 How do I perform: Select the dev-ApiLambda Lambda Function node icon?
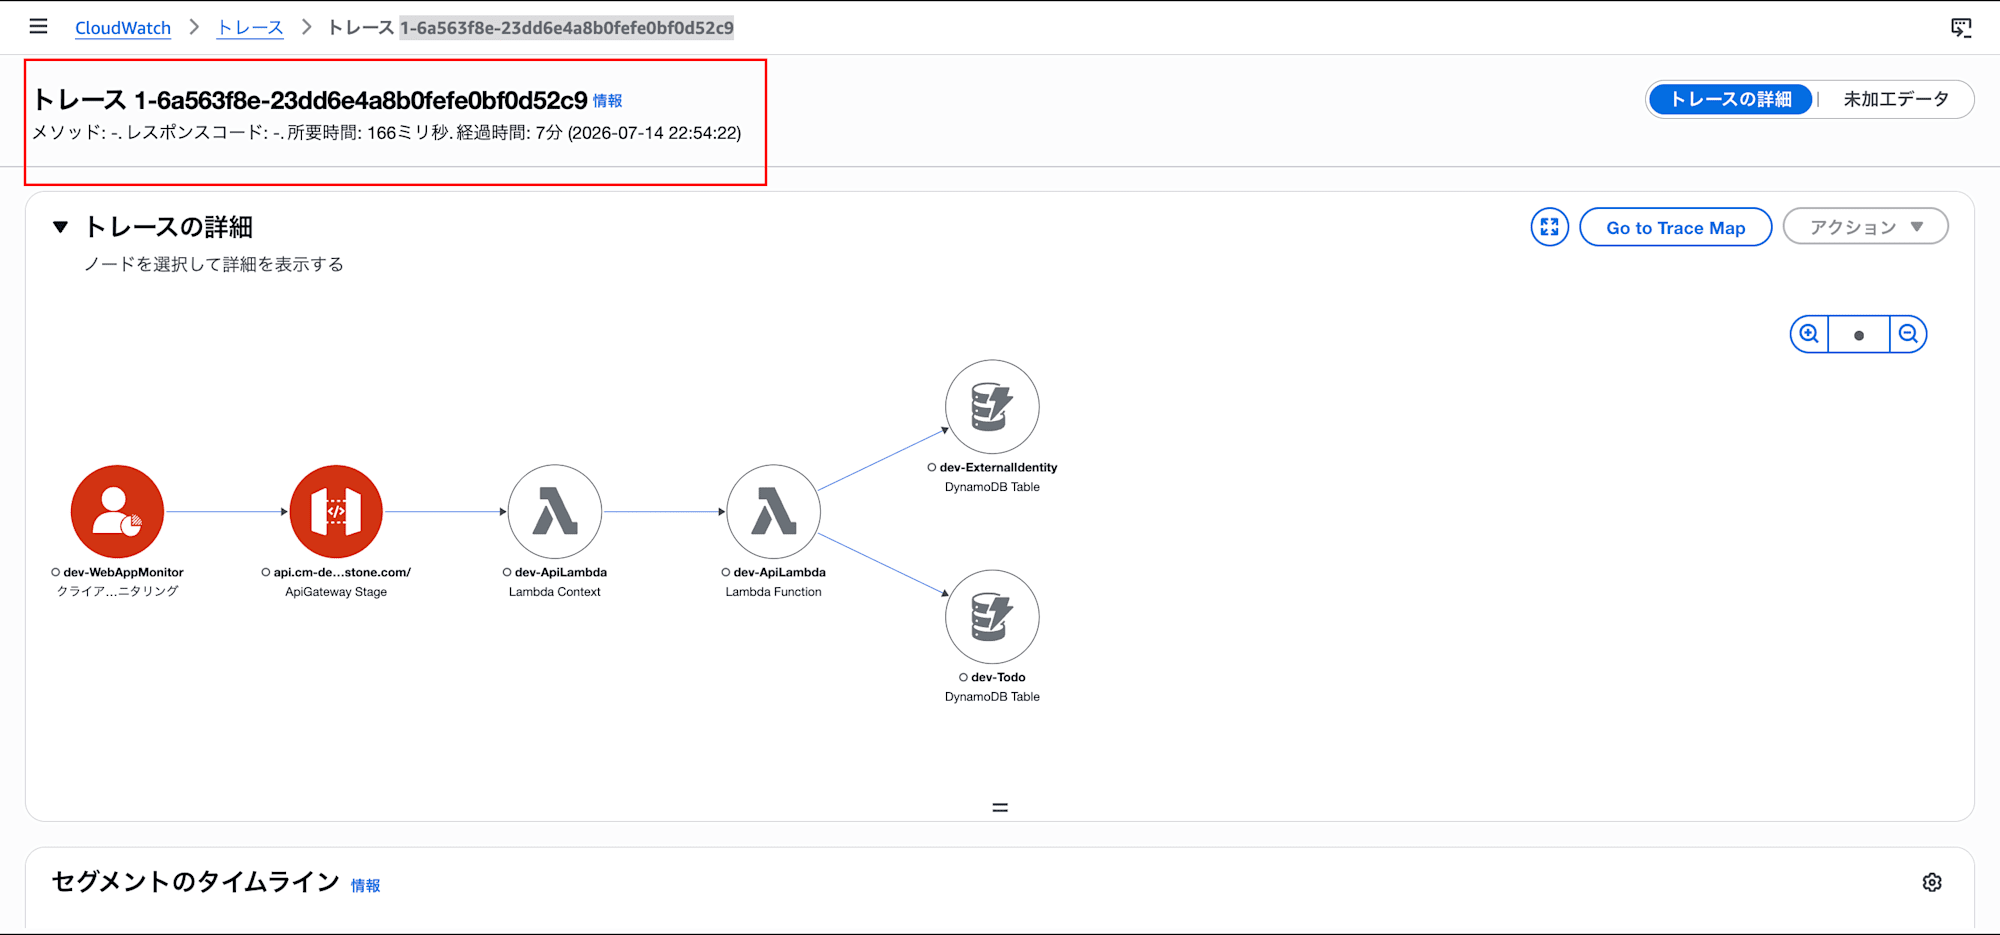click(773, 511)
